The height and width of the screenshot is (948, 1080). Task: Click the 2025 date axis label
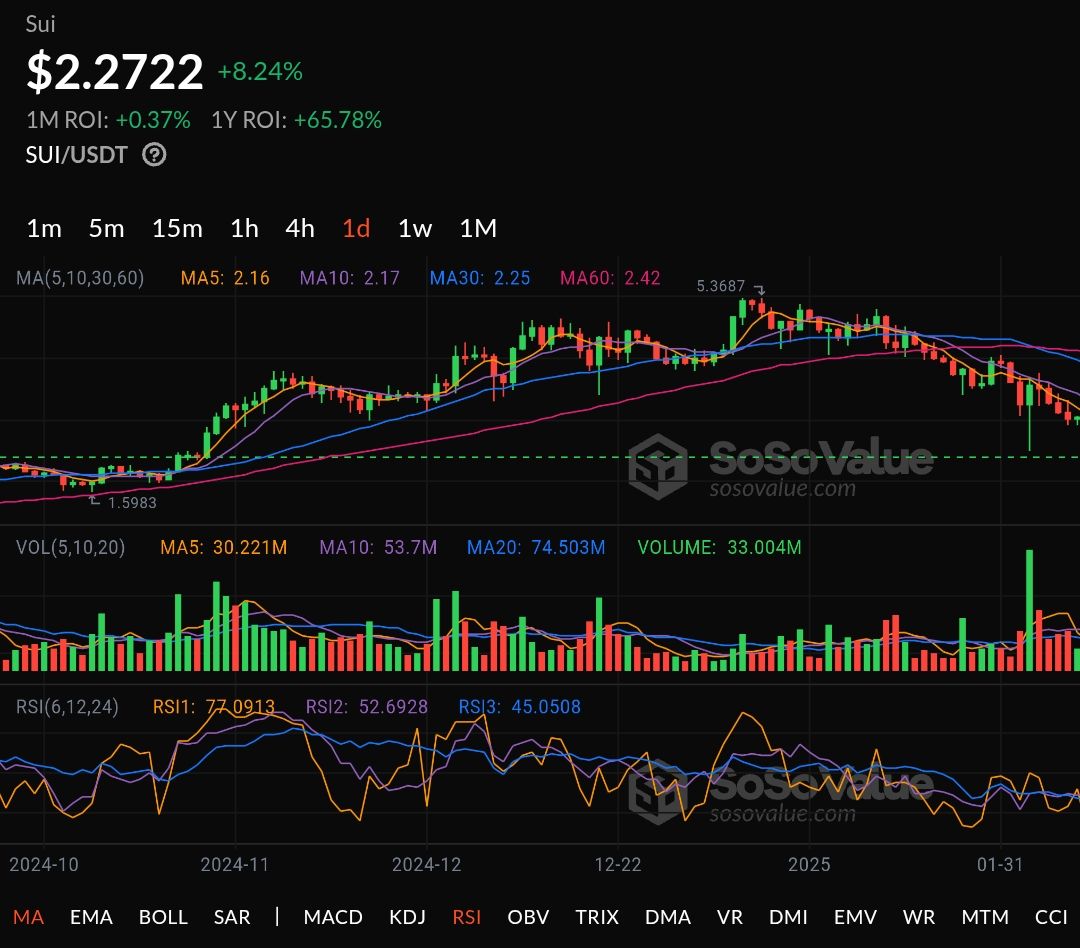[809, 864]
